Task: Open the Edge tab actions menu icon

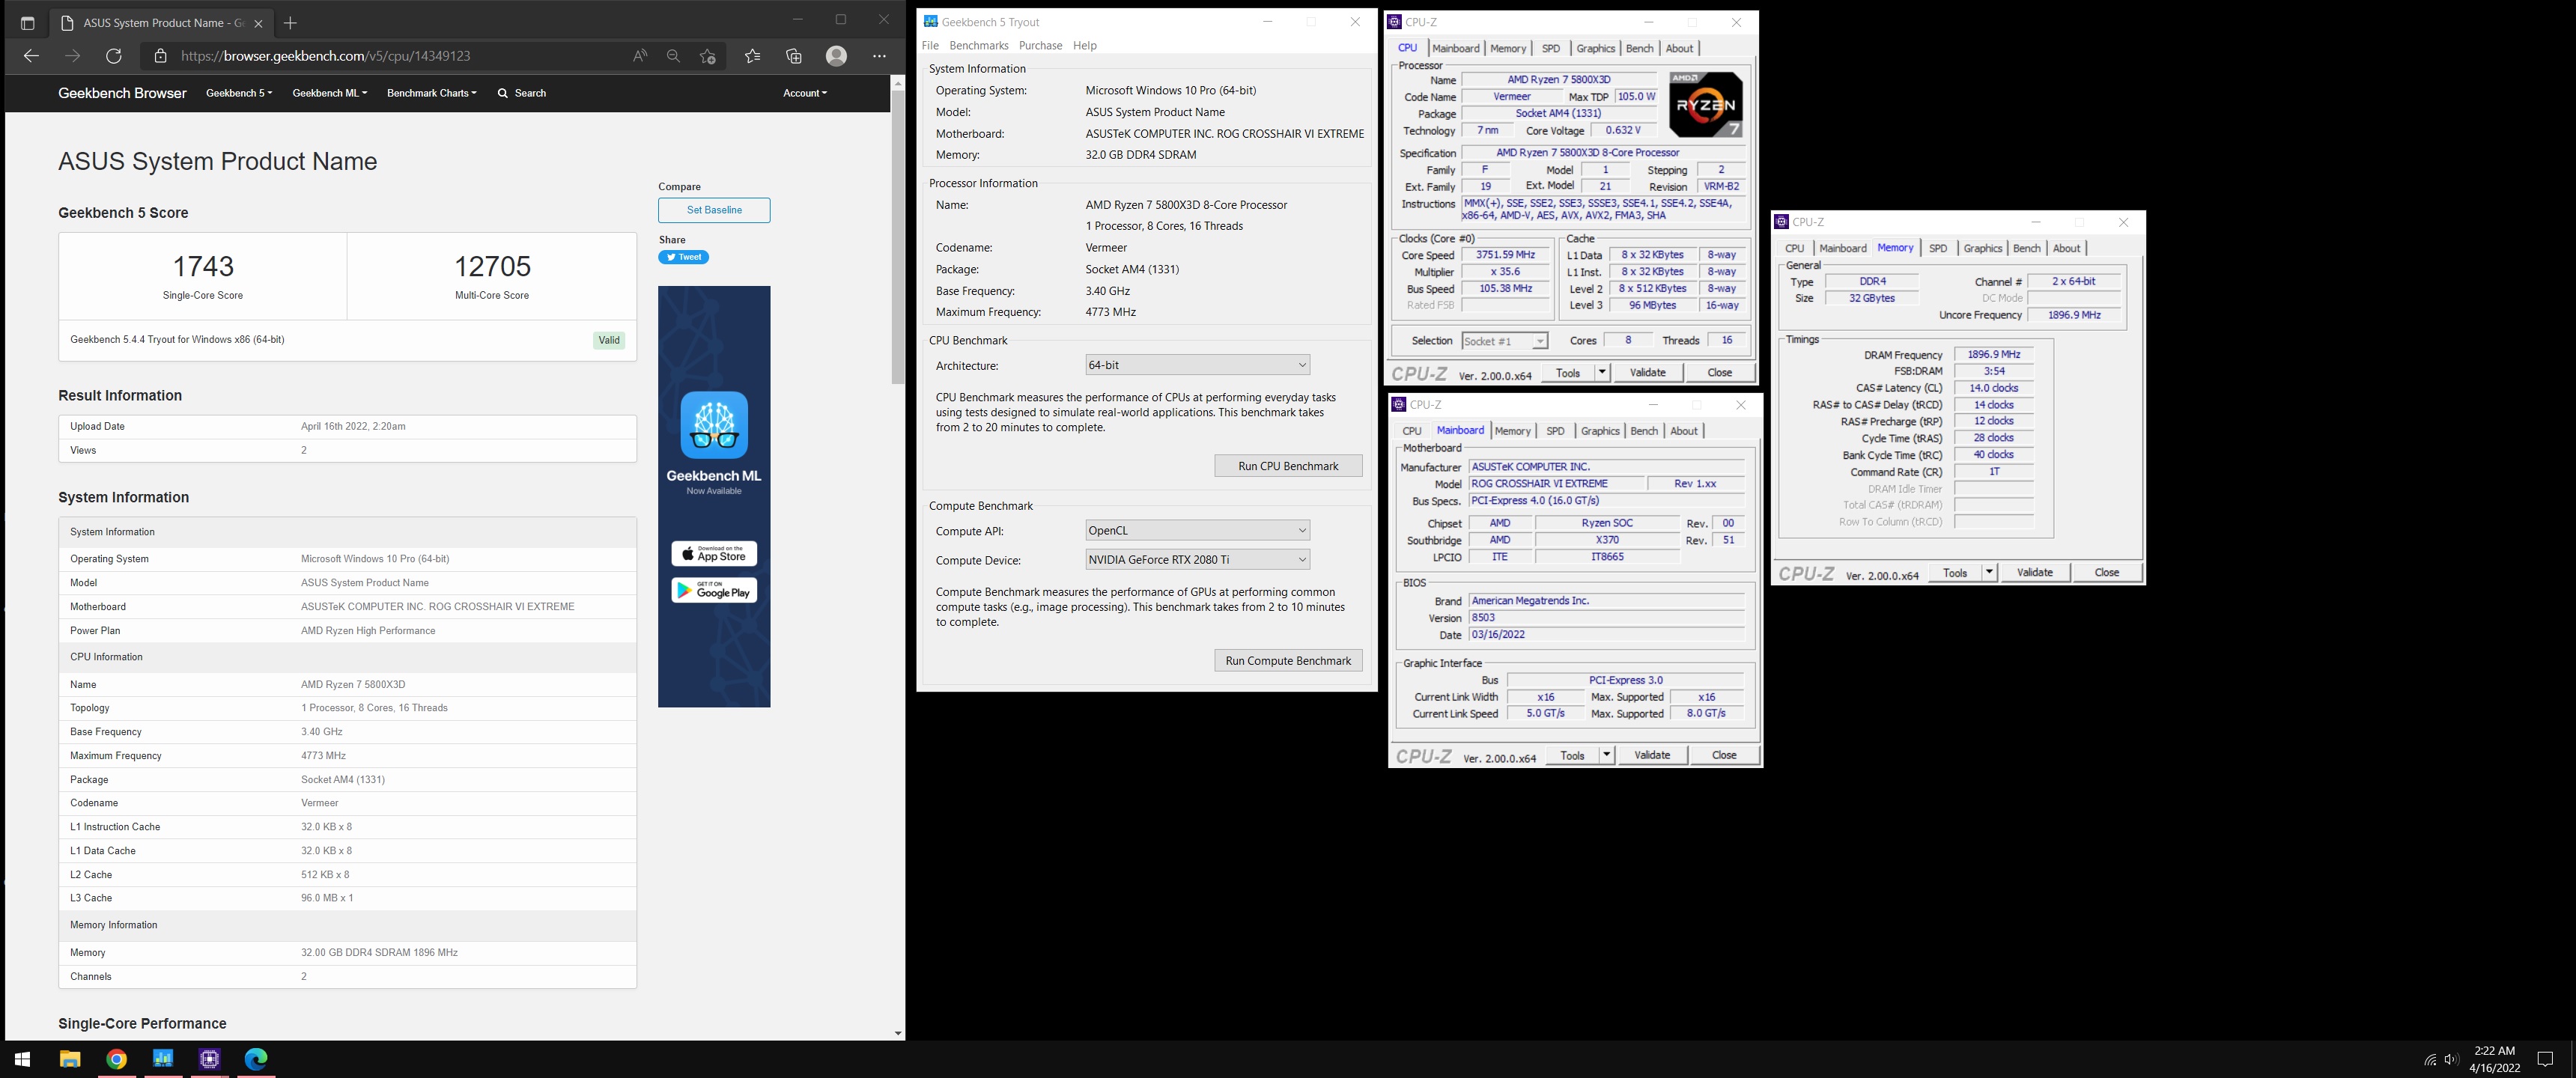Action: click(27, 23)
